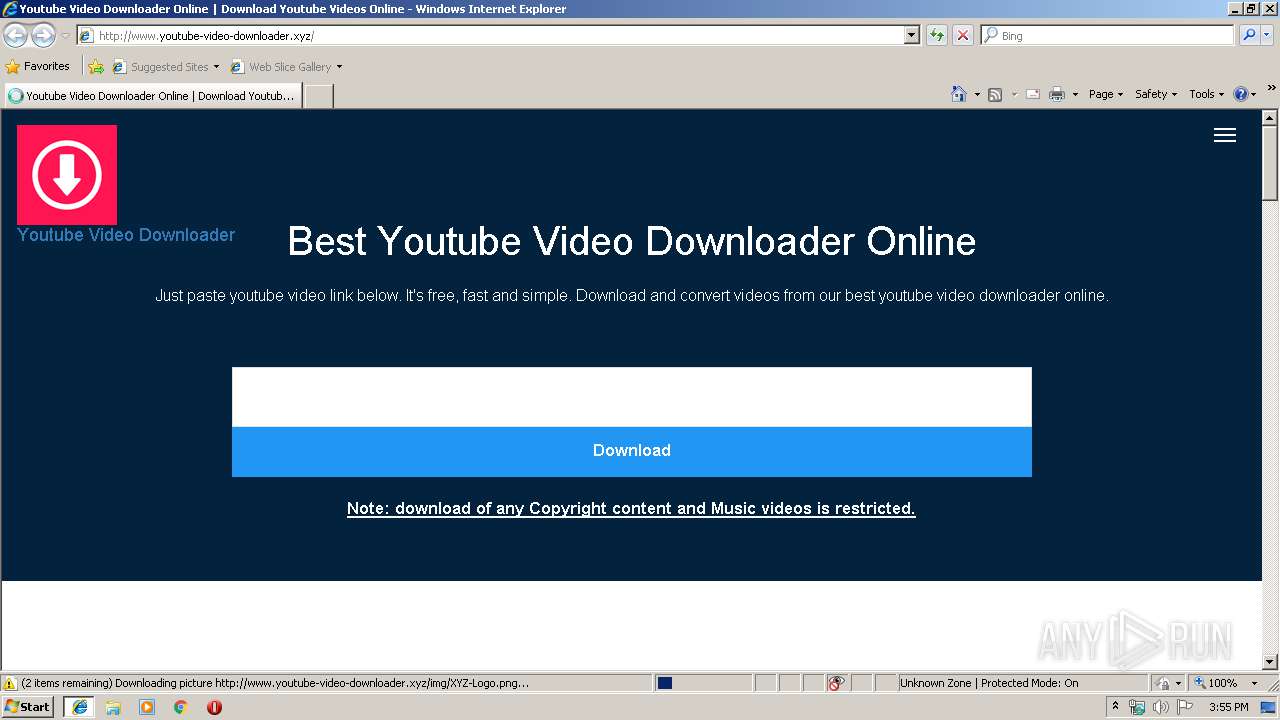Click the InPrivate filtering eye icon
This screenshot has height=720, width=1280.
[836, 683]
